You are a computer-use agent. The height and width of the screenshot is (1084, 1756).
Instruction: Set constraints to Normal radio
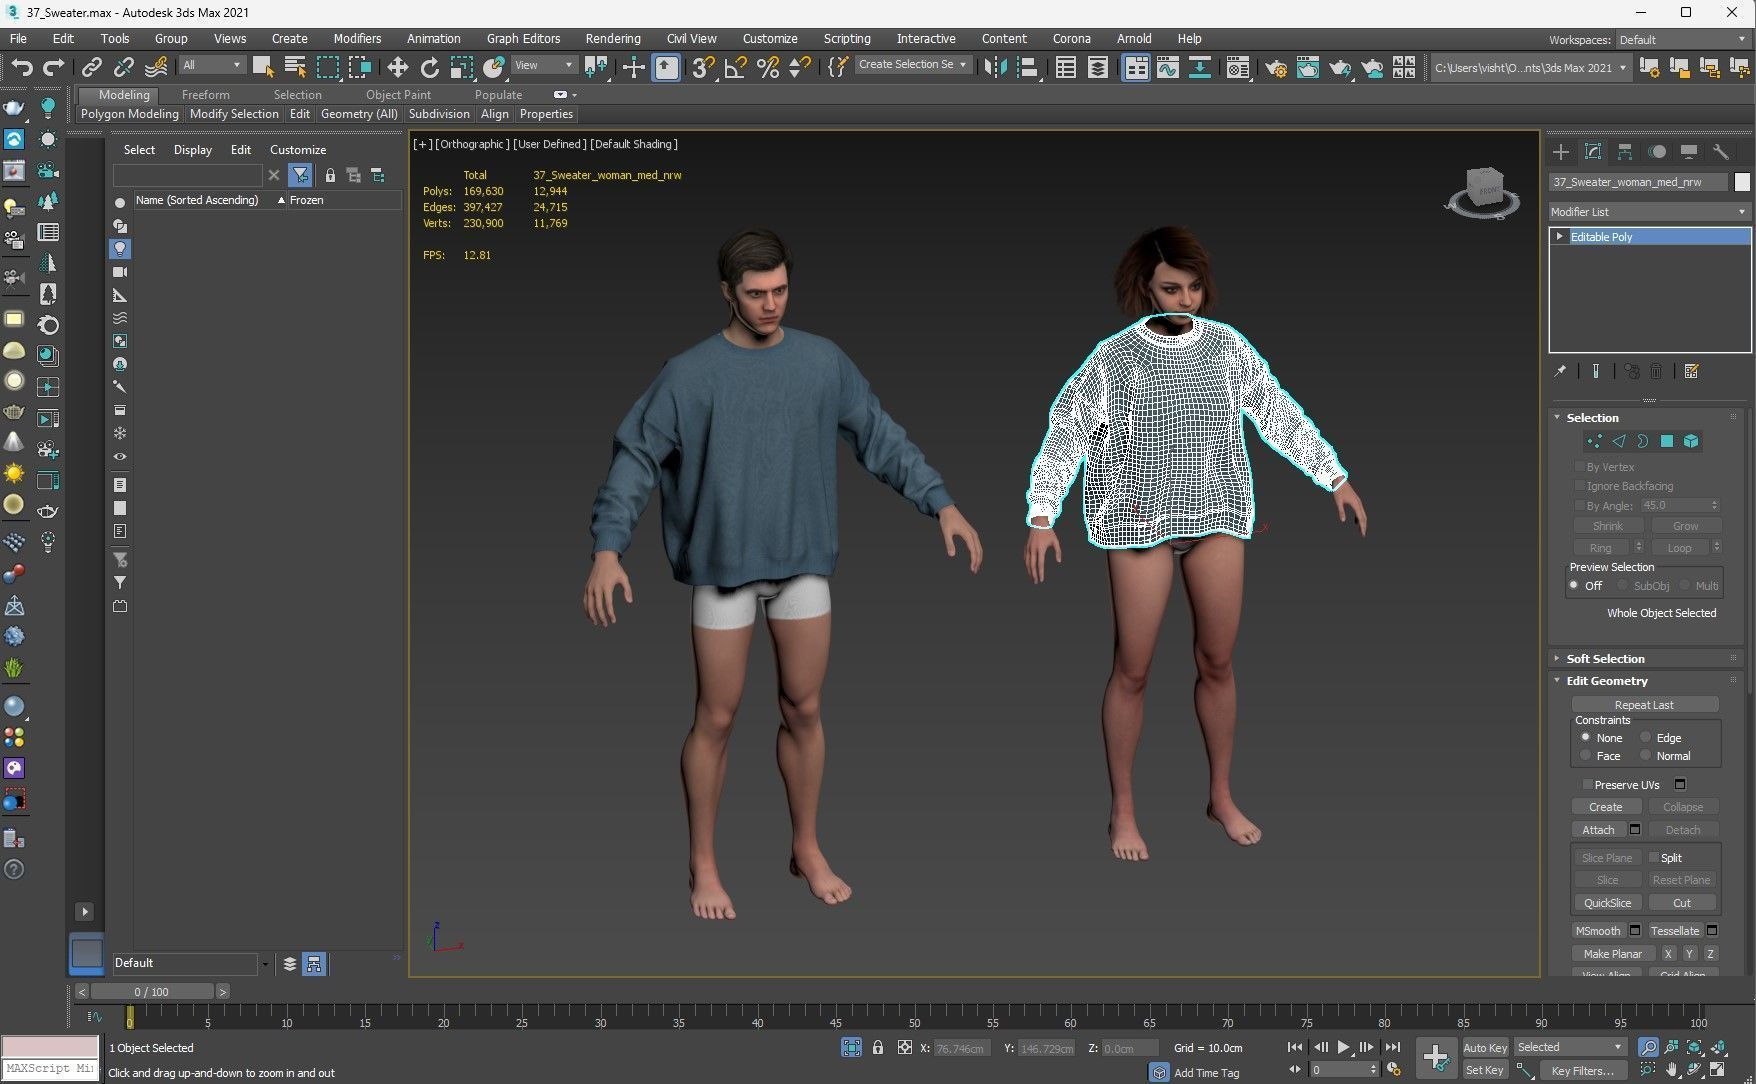1645,755
